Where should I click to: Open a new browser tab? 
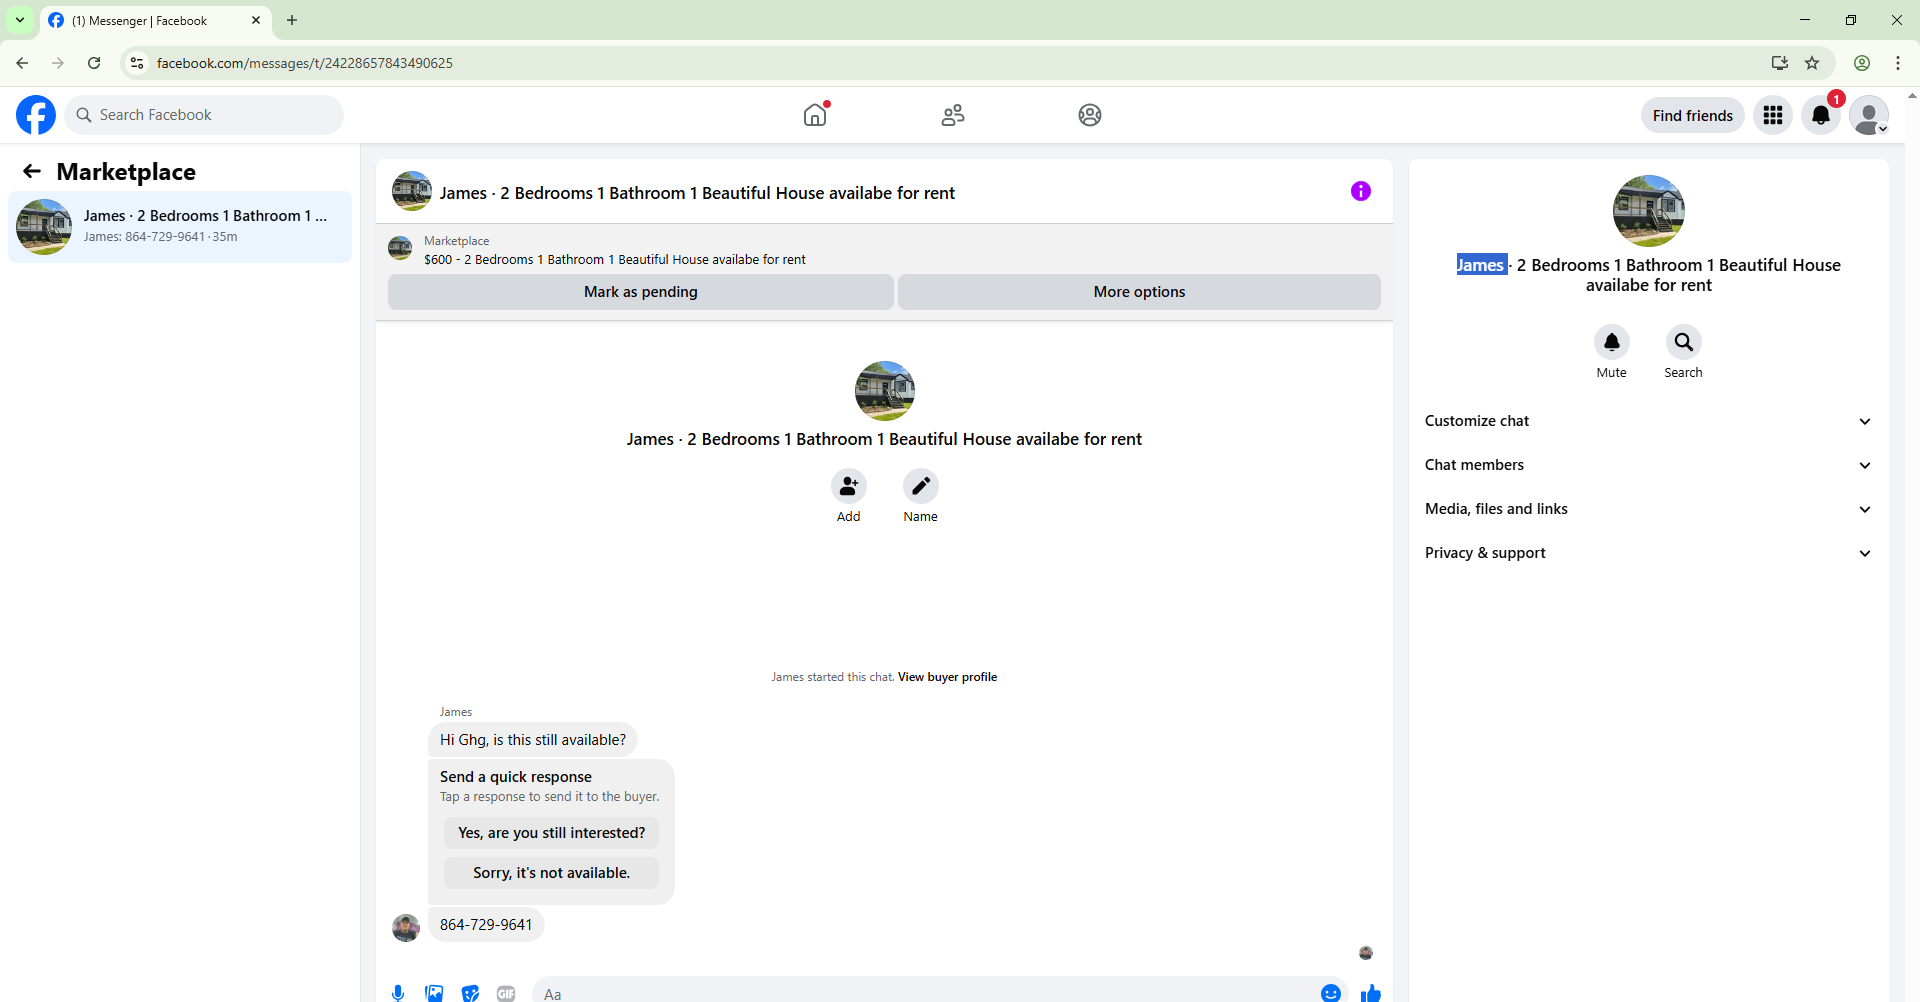292,20
